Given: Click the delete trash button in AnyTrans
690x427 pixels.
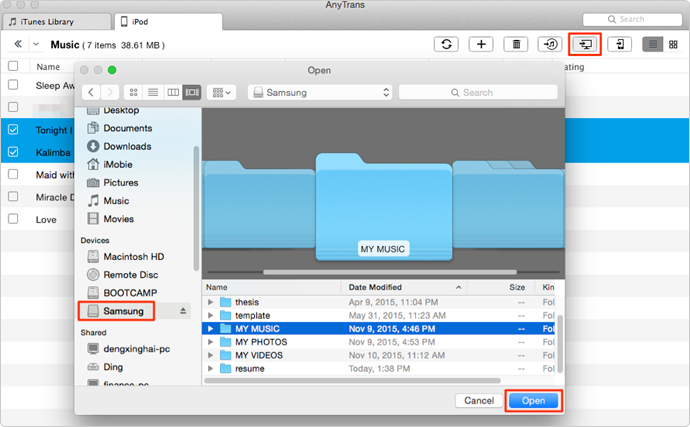Looking at the screenshot, I should click(x=516, y=44).
